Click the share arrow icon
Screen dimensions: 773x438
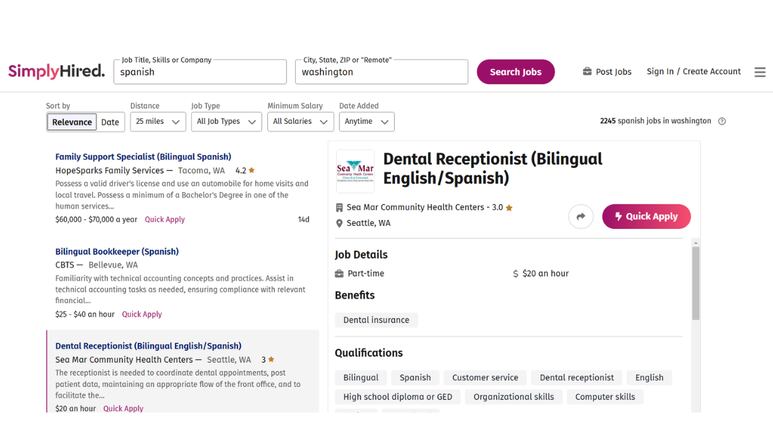tap(581, 217)
